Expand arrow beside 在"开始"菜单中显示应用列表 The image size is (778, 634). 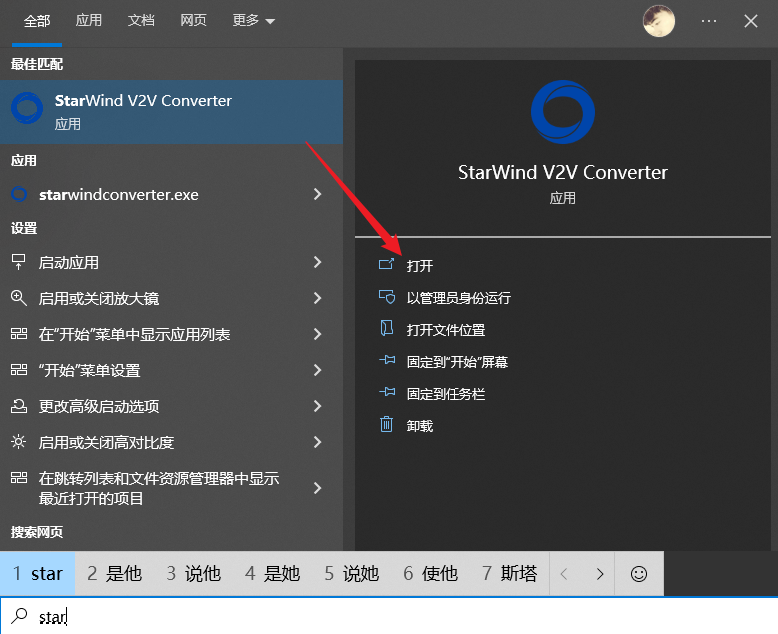tap(318, 334)
